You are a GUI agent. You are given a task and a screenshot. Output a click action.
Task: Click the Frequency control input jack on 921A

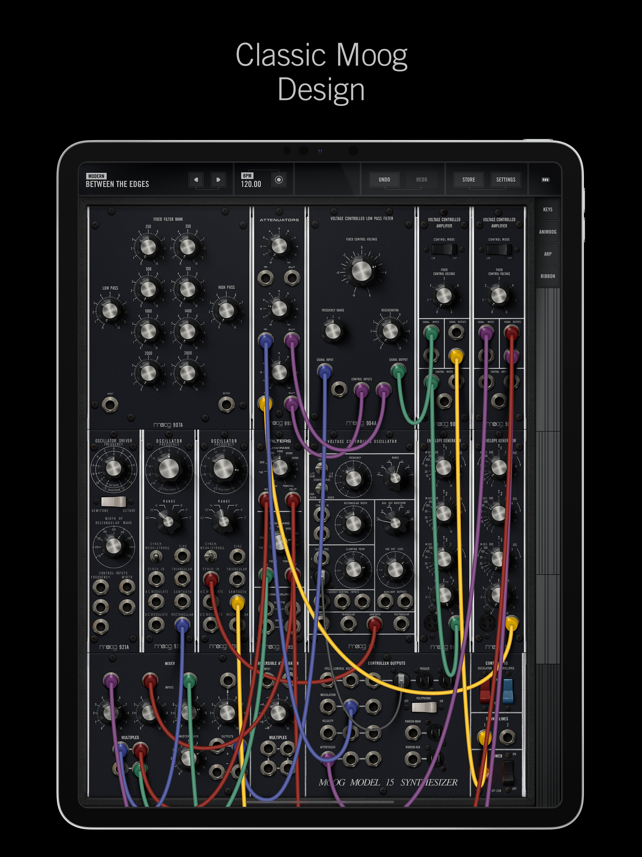click(101, 587)
